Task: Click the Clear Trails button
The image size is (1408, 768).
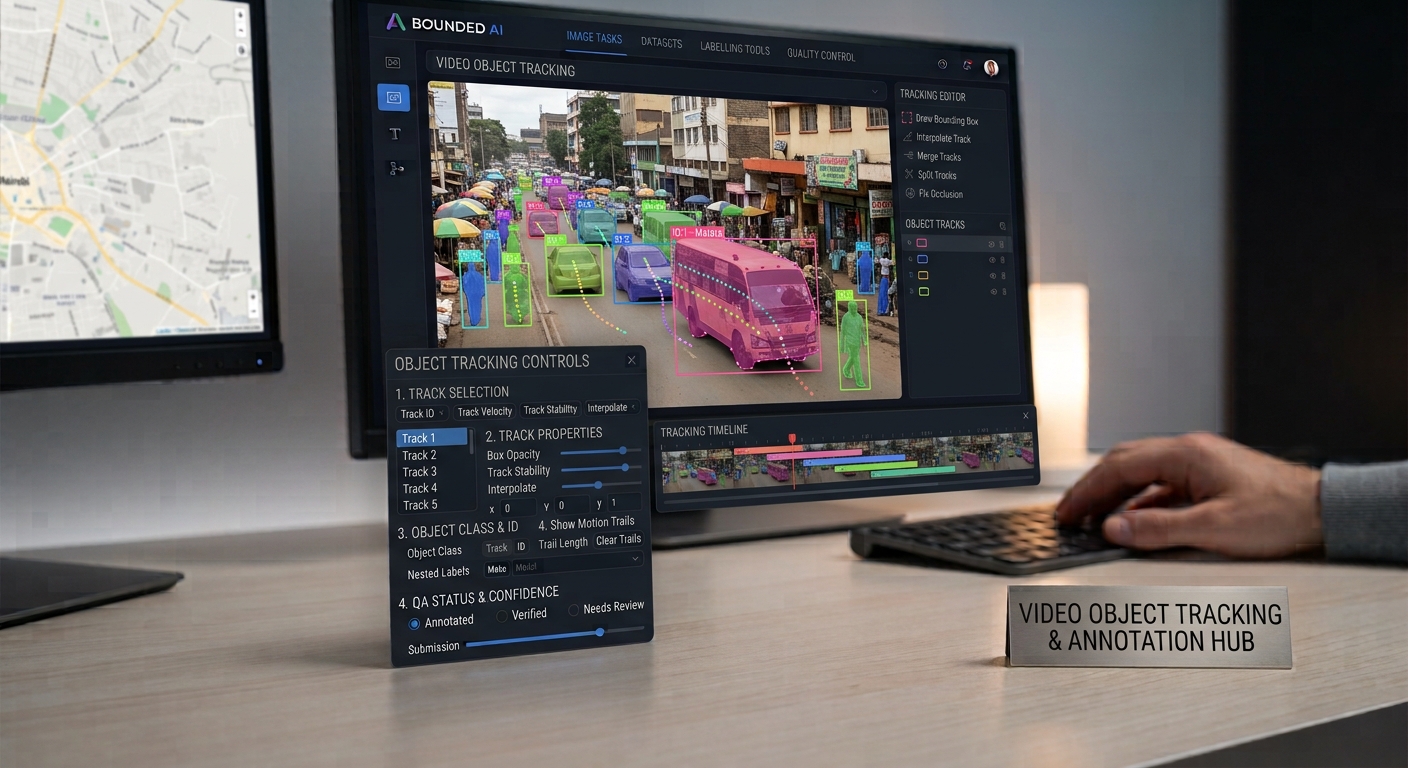Action: coord(619,540)
